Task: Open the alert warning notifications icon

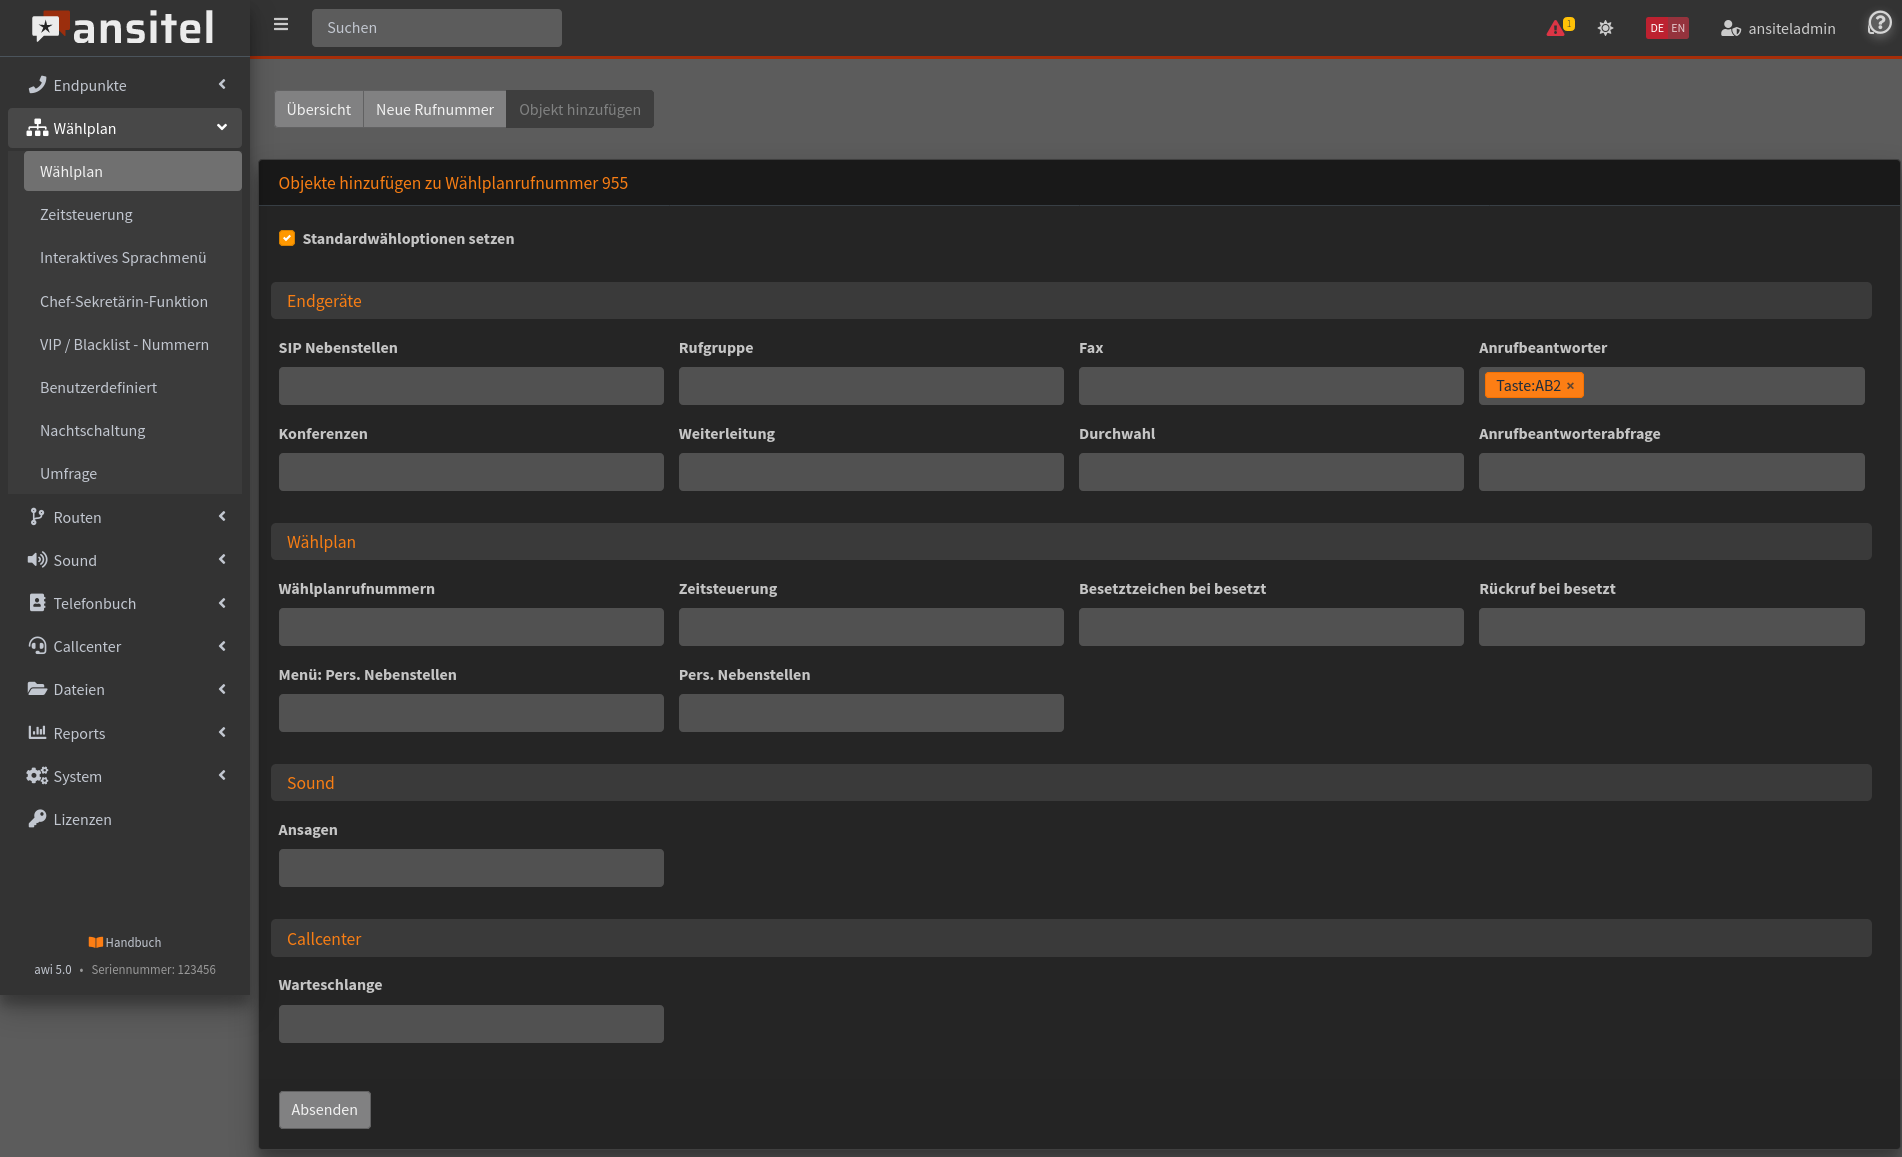Action: [x=1556, y=28]
